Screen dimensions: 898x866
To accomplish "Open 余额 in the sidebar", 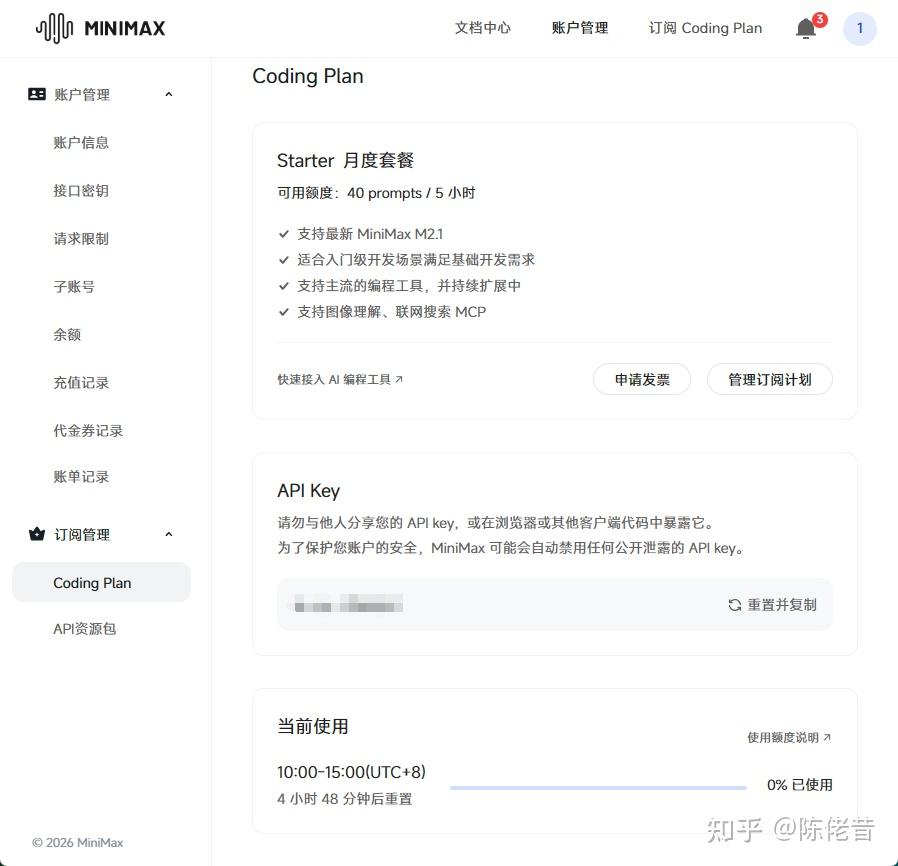I will click(x=67, y=334).
